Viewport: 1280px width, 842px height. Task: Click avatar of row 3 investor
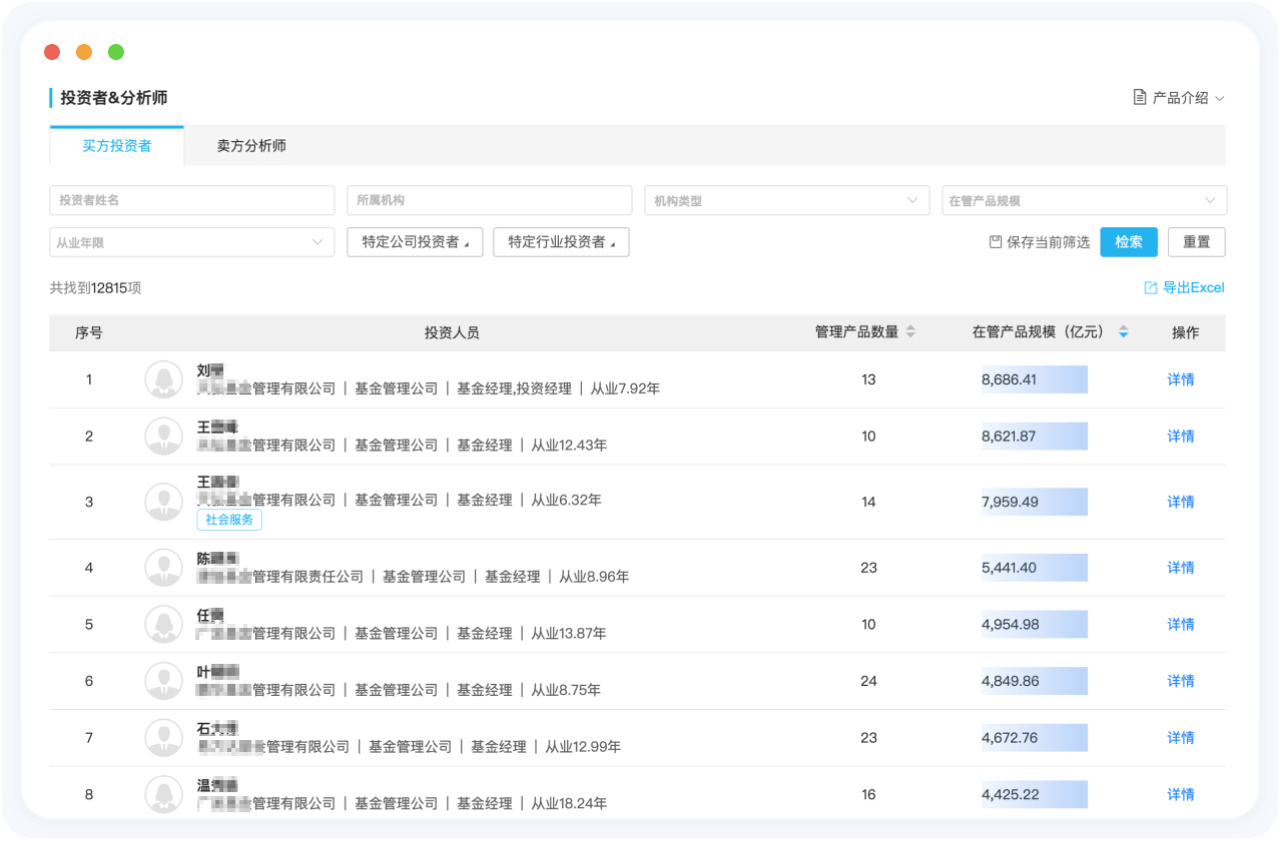tap(163, 502)
